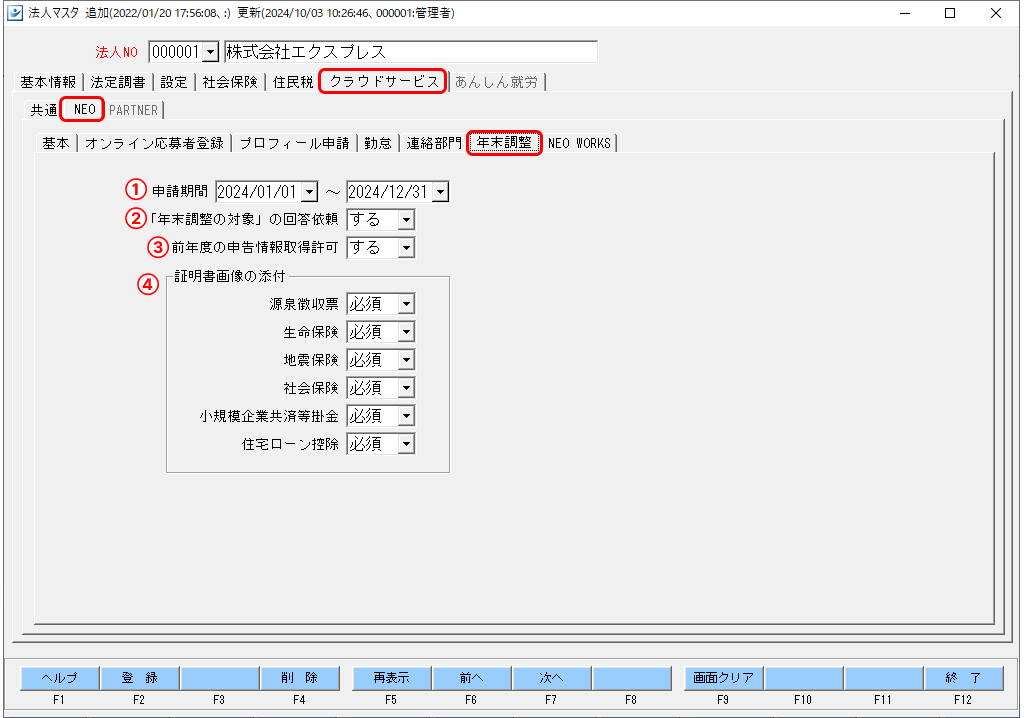Switch to the 法定調書 tab
Viewport: 1024px width, 718px height.
coord(118,82)
